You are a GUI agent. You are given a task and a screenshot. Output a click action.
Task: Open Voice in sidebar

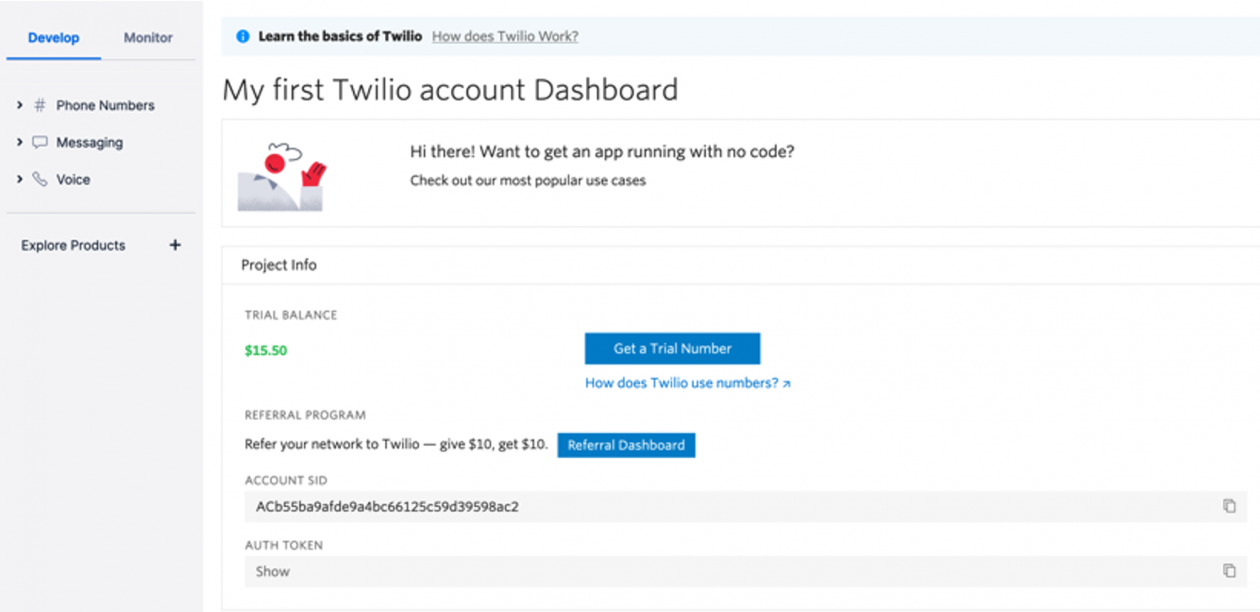click(73, 179)
